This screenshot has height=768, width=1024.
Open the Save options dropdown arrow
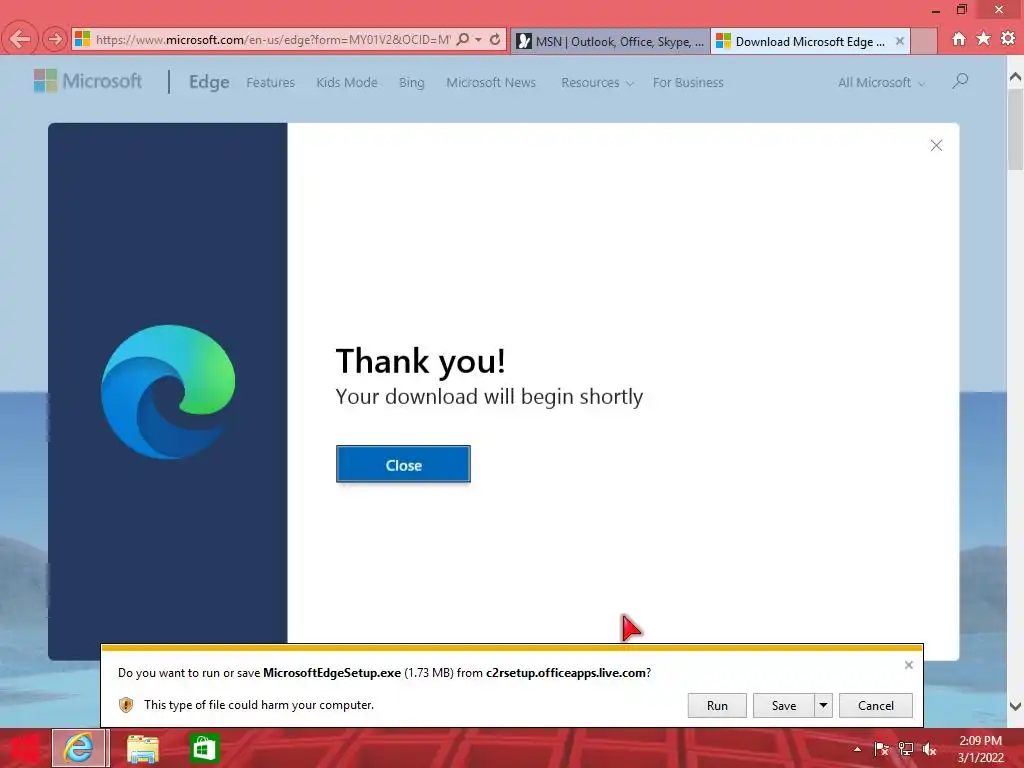(823, 705)
